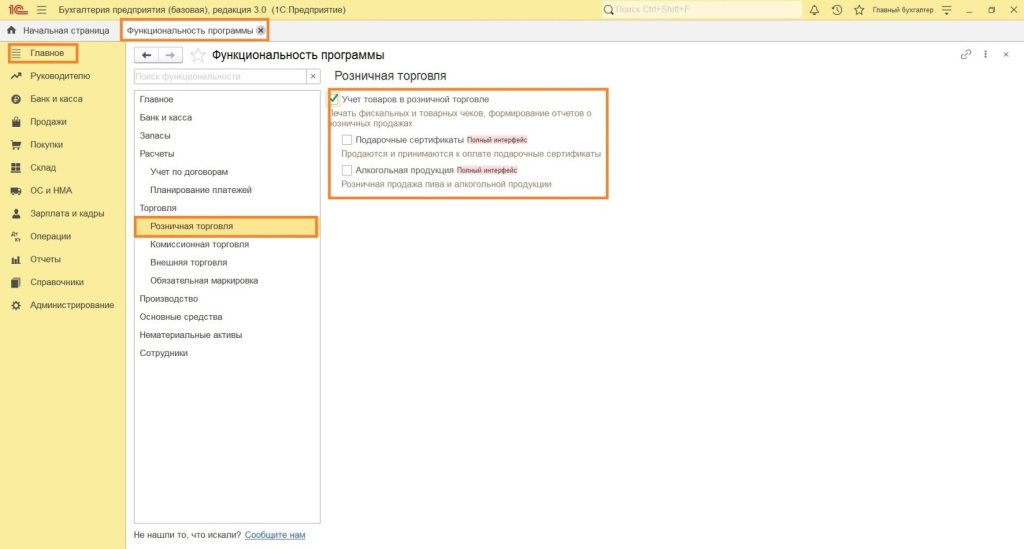Uncheck "Учет товаров в розничной торговле"

point(334,99)
